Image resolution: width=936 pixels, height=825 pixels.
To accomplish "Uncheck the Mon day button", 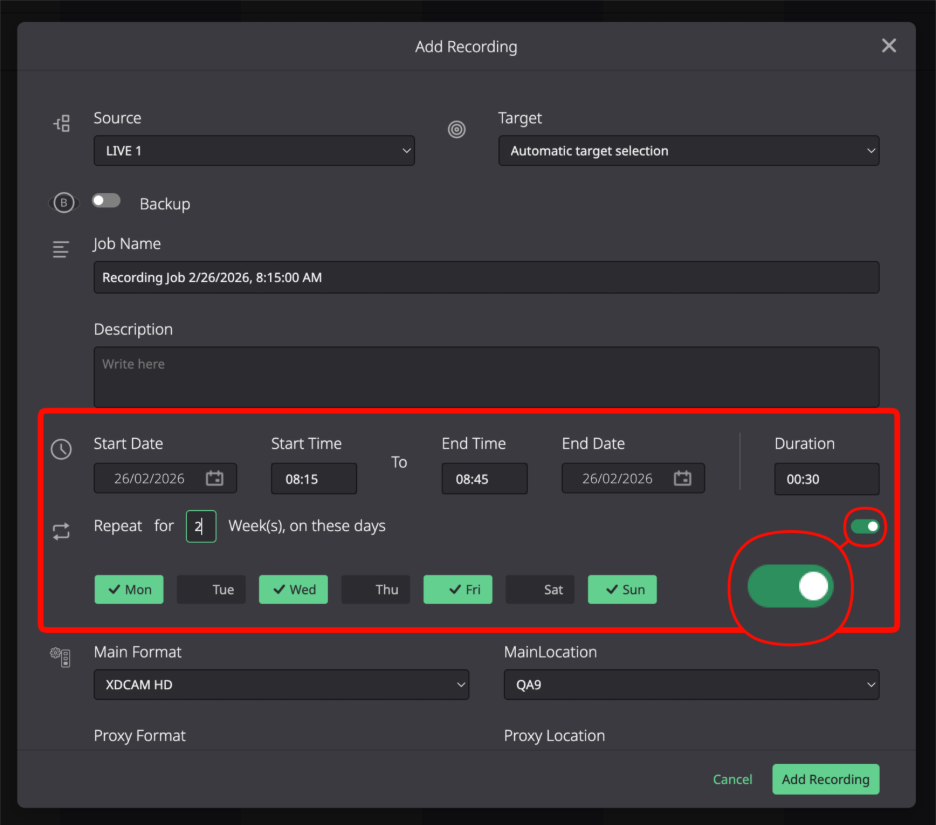I will point(129,589).
